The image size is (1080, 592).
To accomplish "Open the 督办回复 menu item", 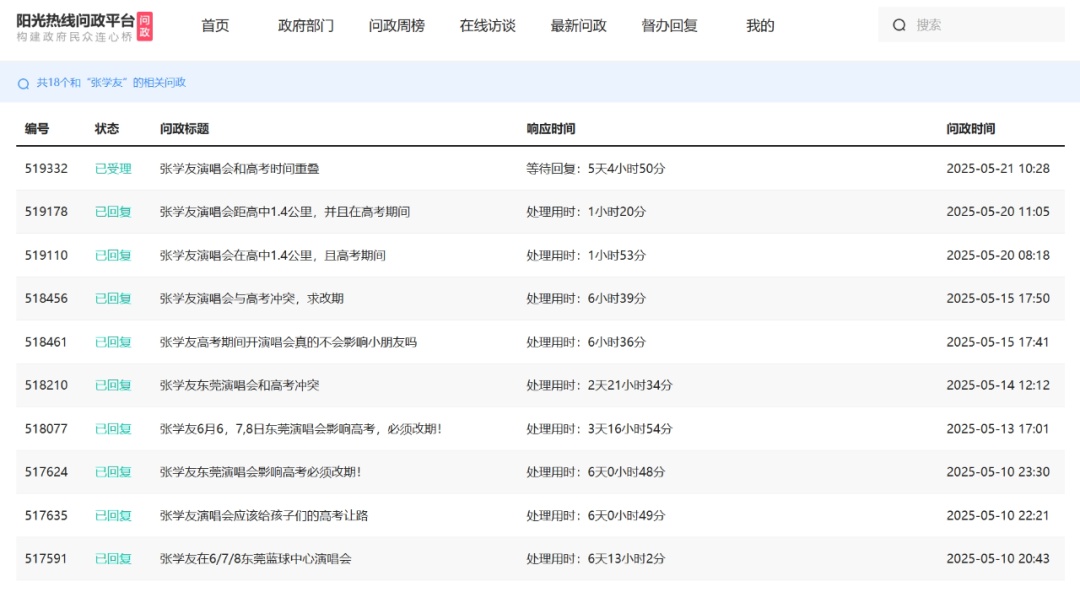I will (667, 25).
